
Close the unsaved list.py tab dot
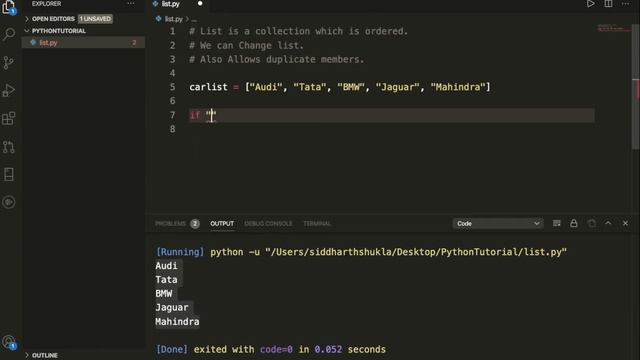click(200, 4)
